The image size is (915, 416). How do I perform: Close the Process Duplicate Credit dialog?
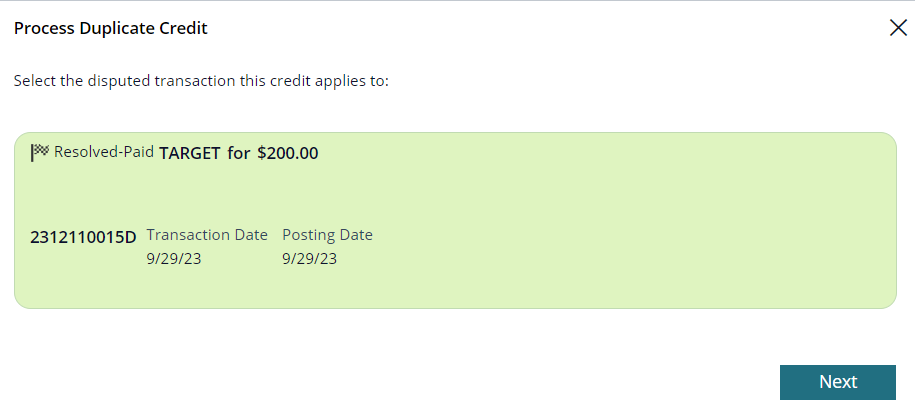coord(898,27)
